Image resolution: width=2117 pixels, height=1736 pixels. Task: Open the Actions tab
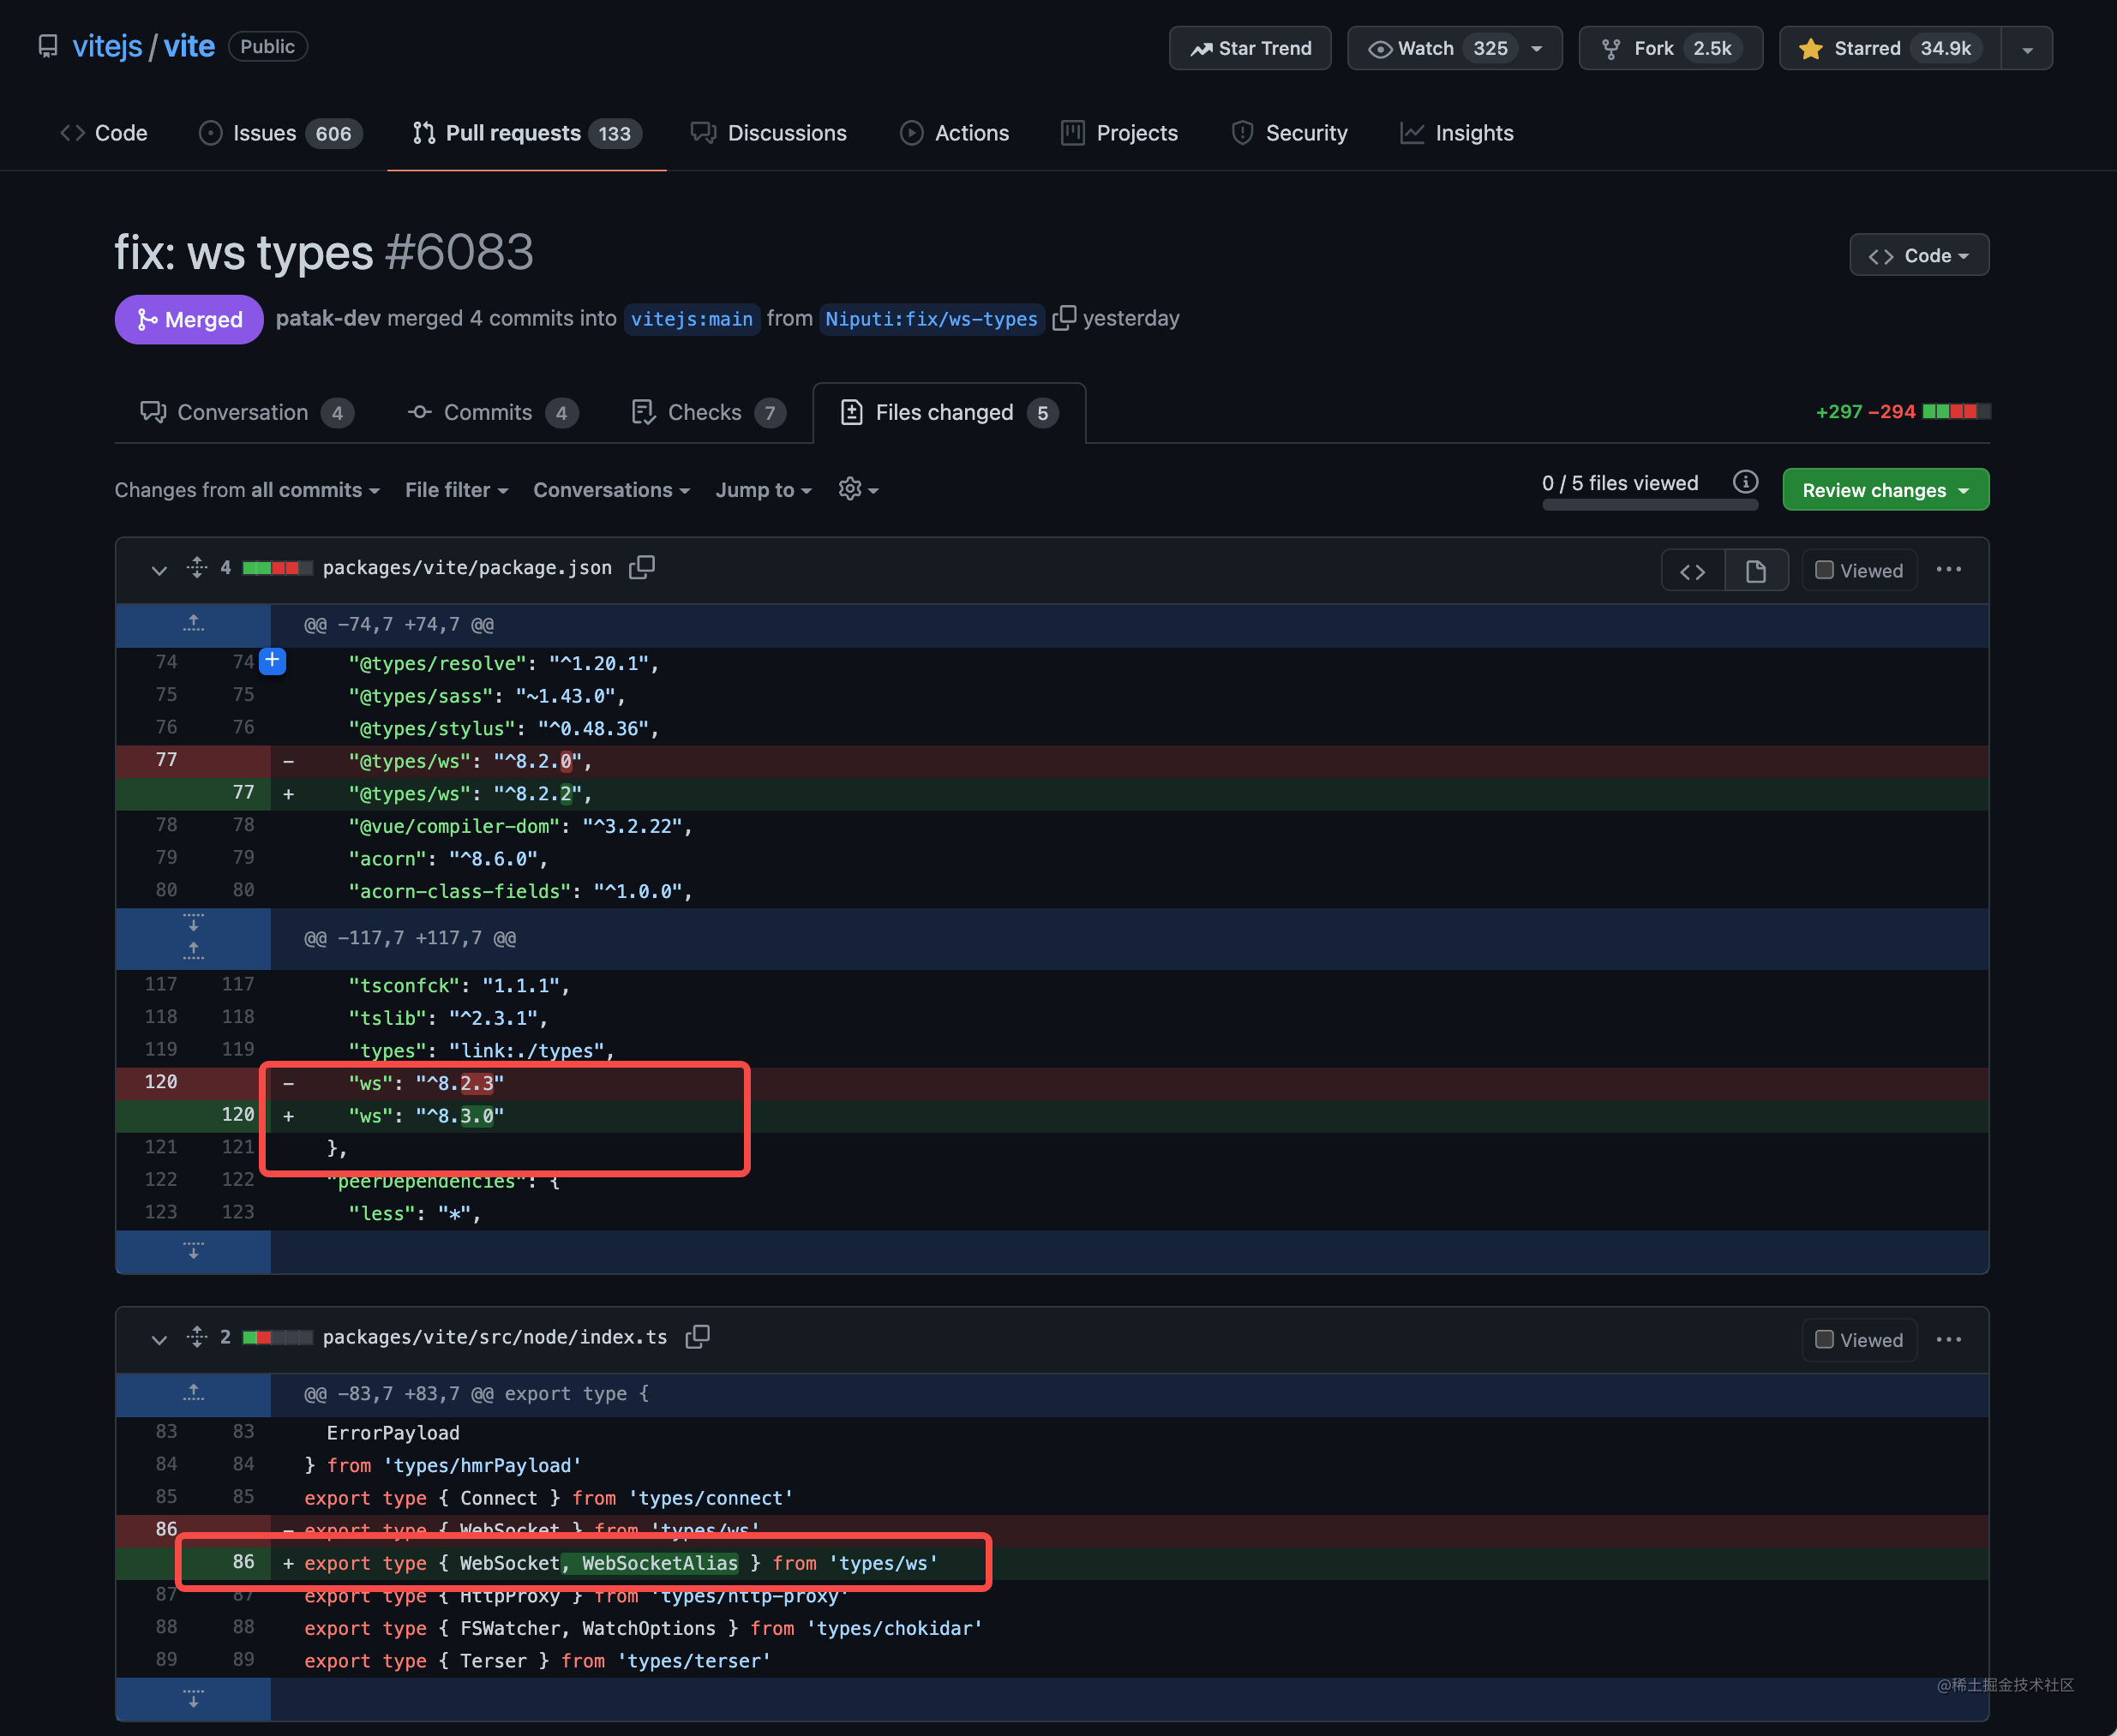click(954, 133)
